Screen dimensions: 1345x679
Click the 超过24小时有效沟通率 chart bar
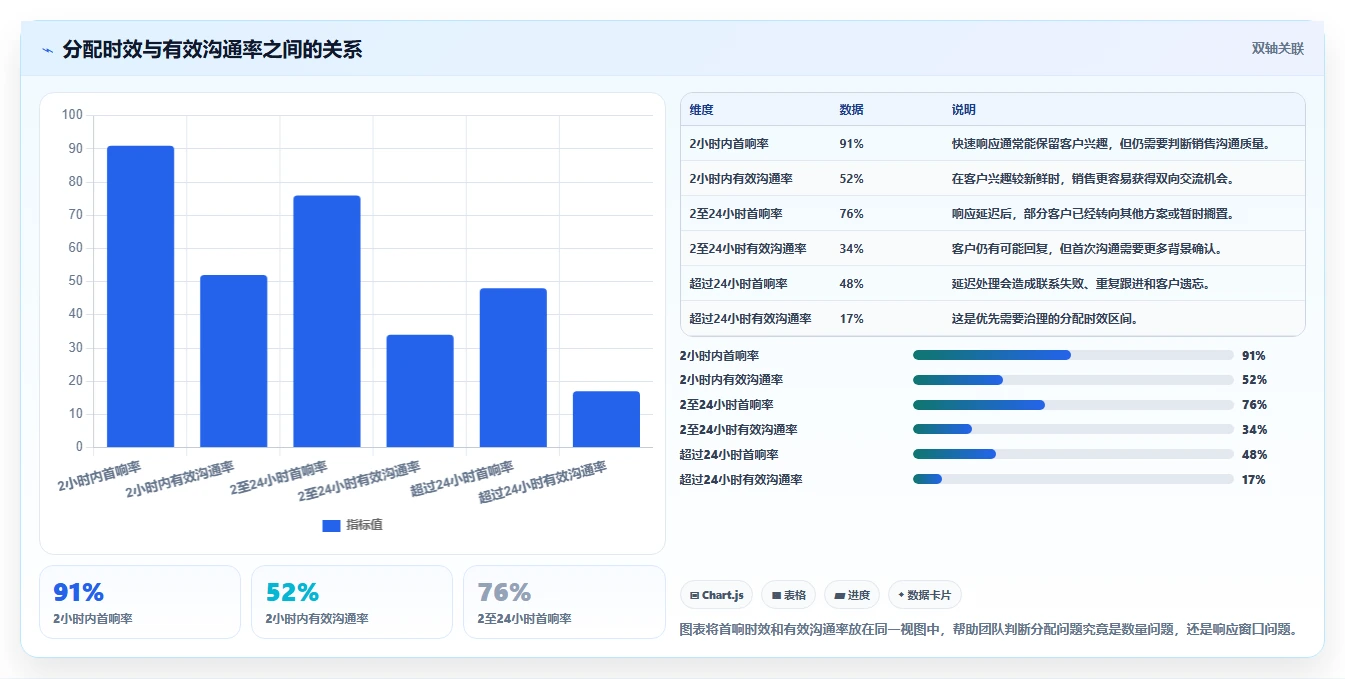606,419
